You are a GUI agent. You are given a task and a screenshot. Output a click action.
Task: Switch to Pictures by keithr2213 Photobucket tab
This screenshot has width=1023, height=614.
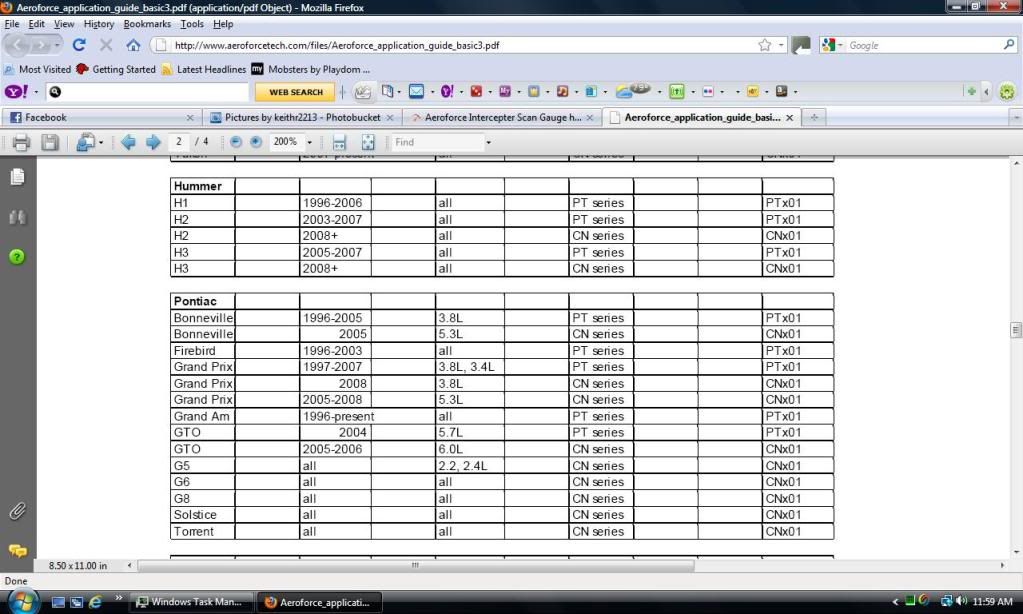[301, 117]
